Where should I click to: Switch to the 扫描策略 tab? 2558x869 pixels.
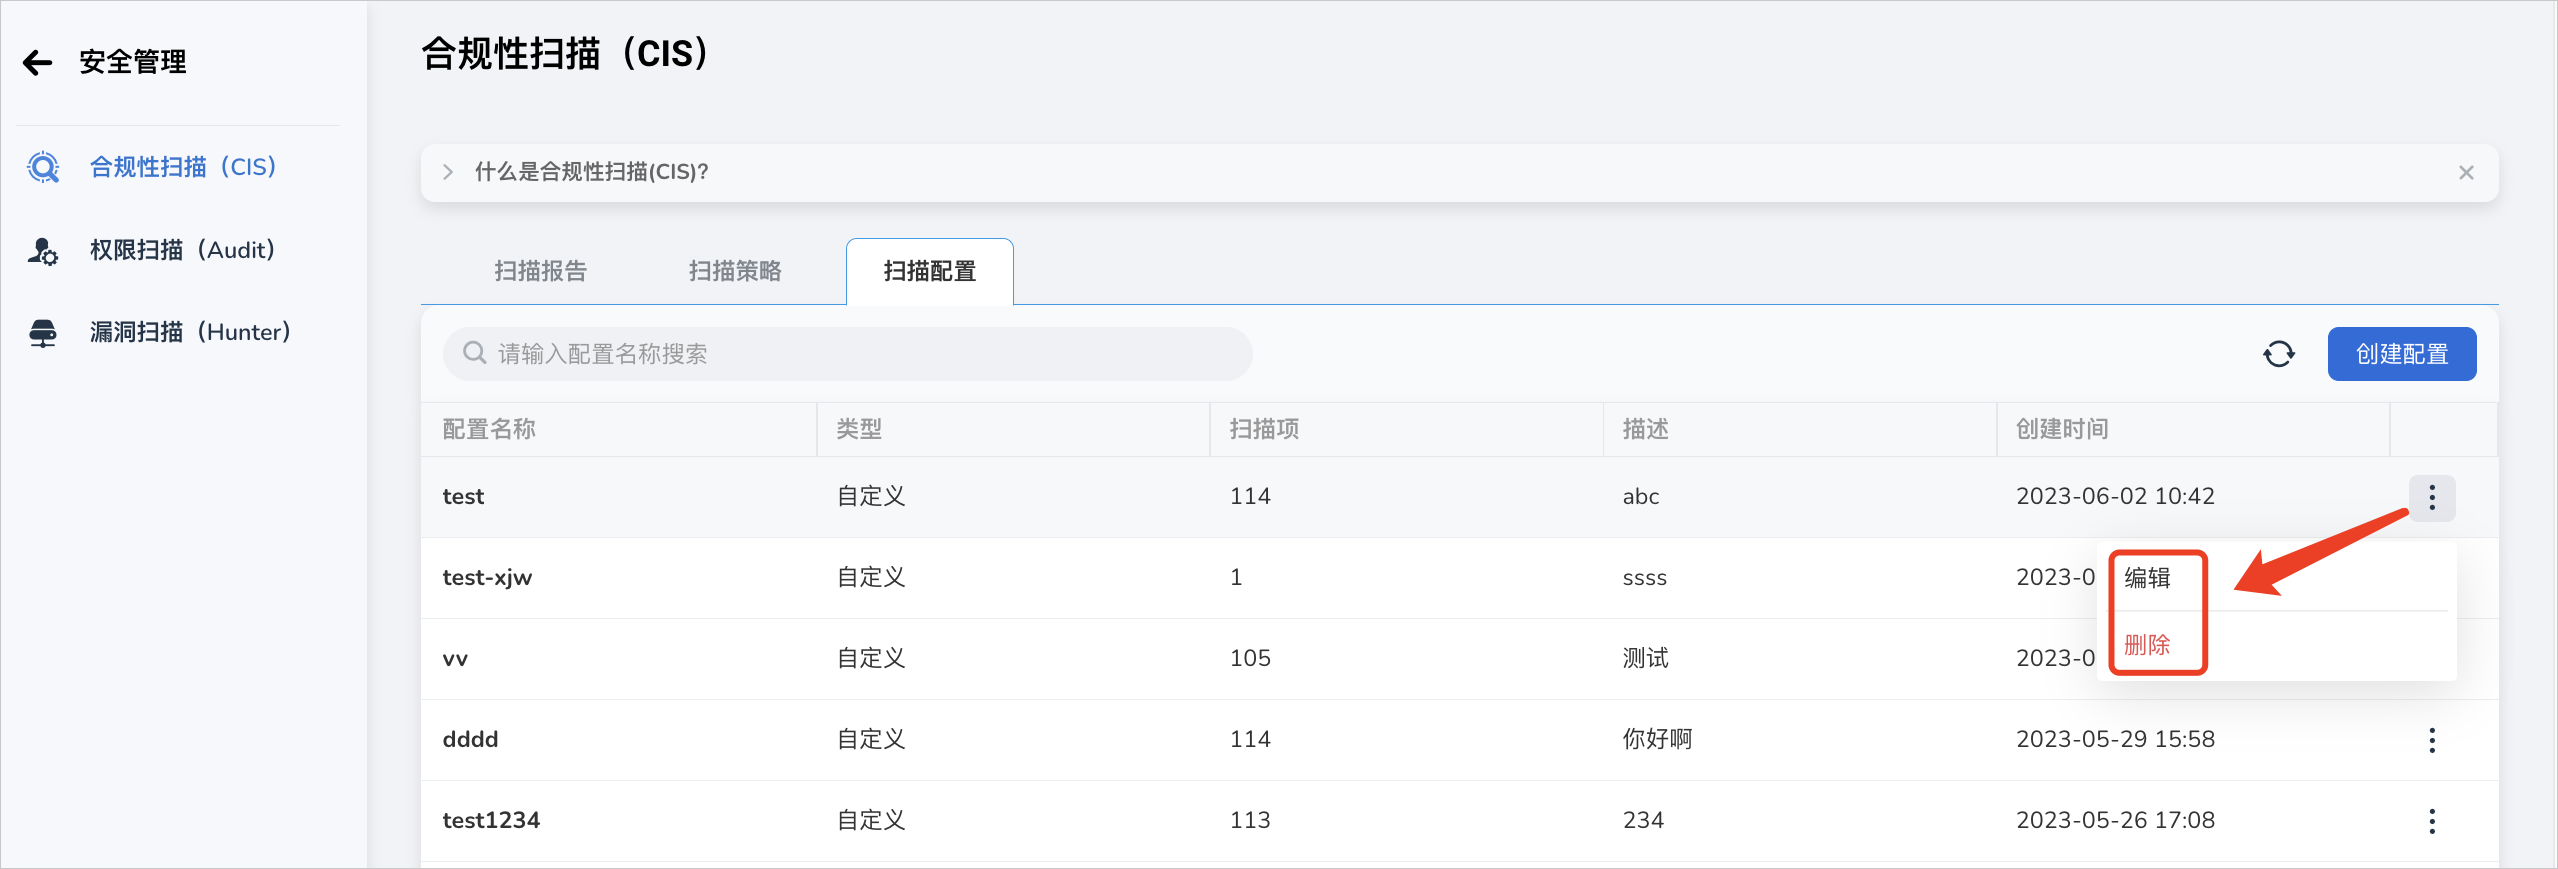[x=735, y=271]
